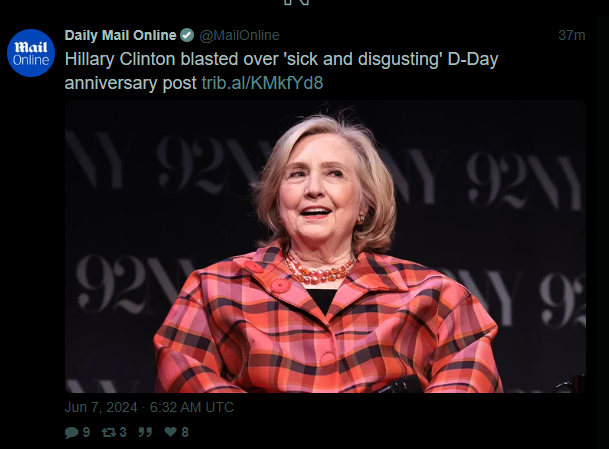Open the Mail Online profile avatar
The height and width of the screenshot is (449, 609).
point(31,53)
